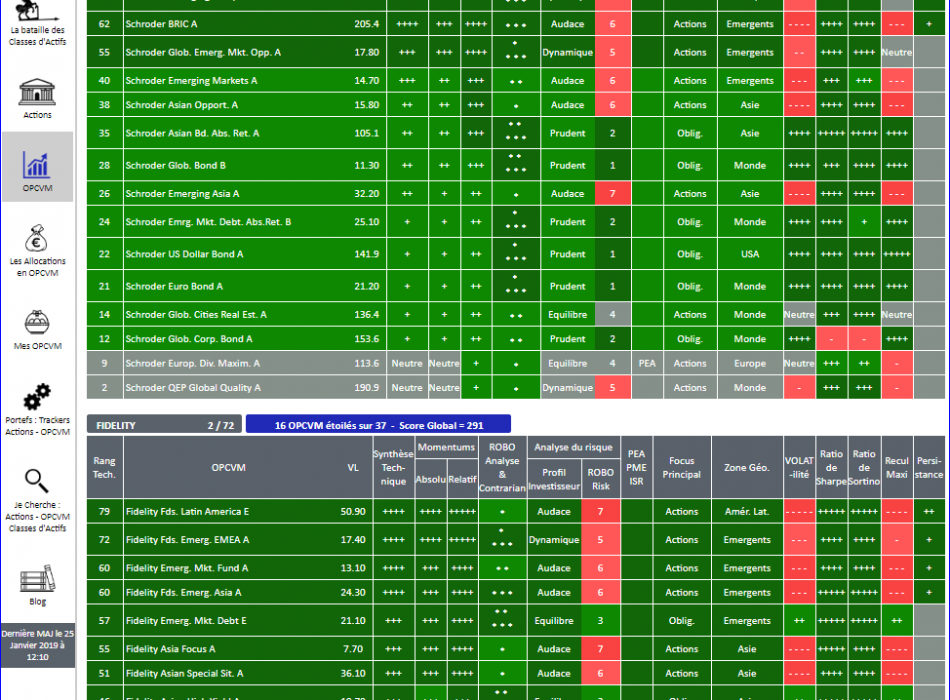Click Fidelity Asian Special Sit. A name
The height and width of the screenshot is (700, 950).
coord(184,673)
